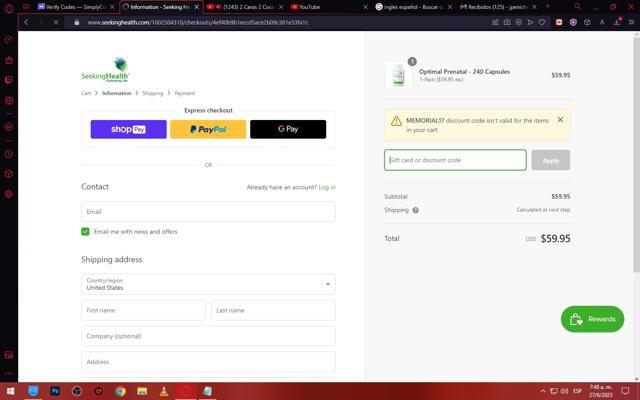Stop loading the page with the X button
640x400 pixels.
[x=56, y=22]
